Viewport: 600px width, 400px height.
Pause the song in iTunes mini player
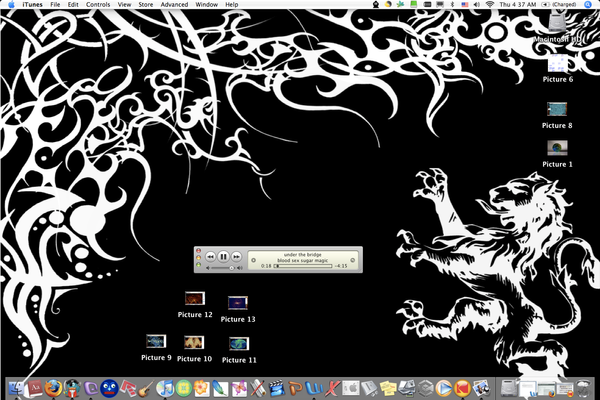tap(223, 256)
